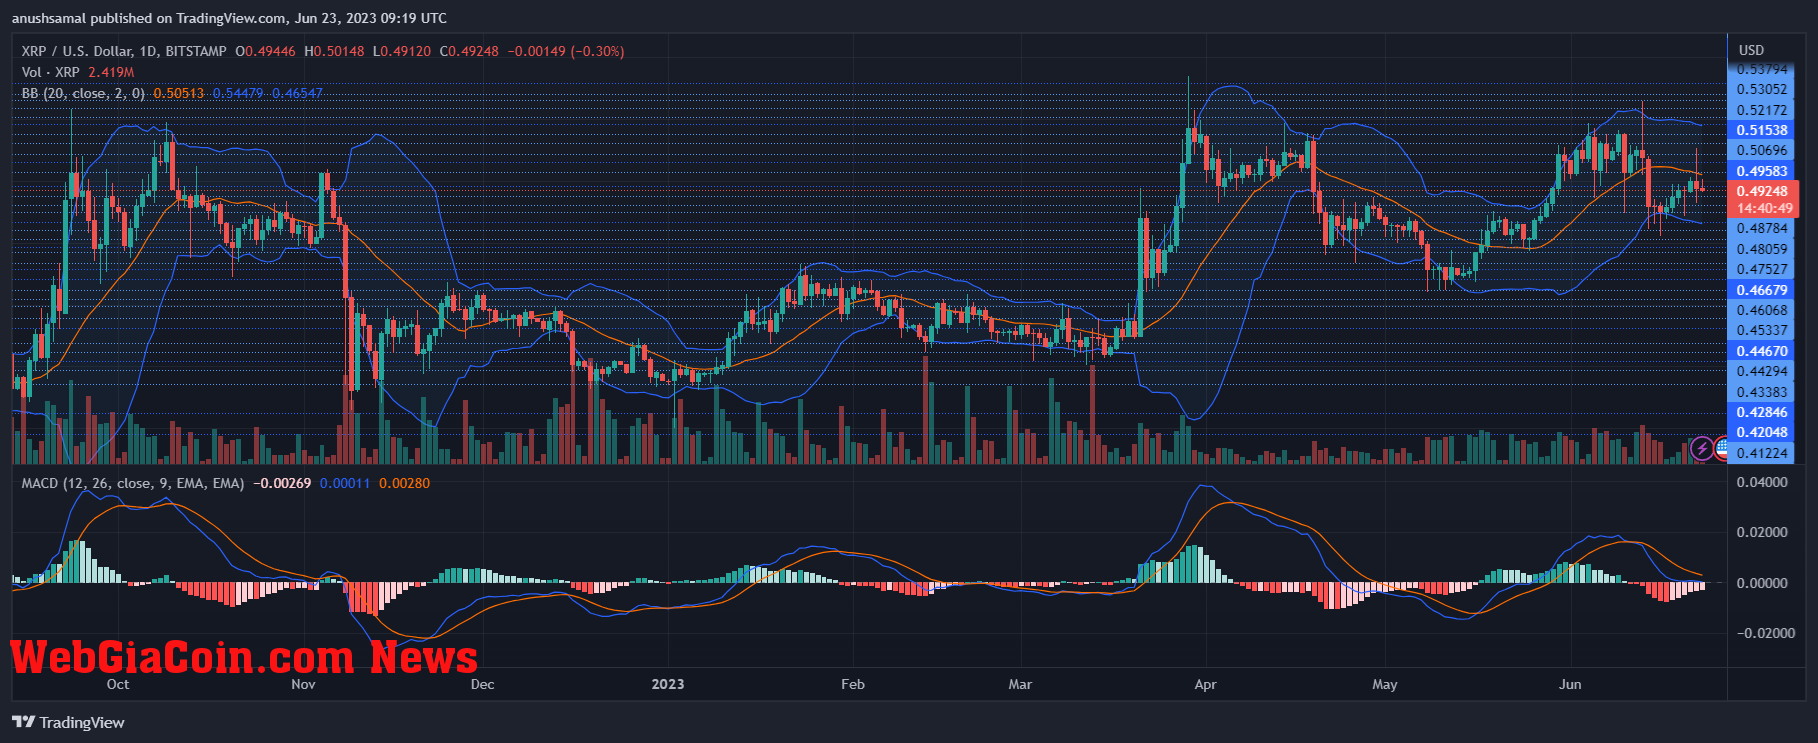Click the countdown timer 14:40:49
This screenshot has height=743, width=1818.
point(1762,208)
